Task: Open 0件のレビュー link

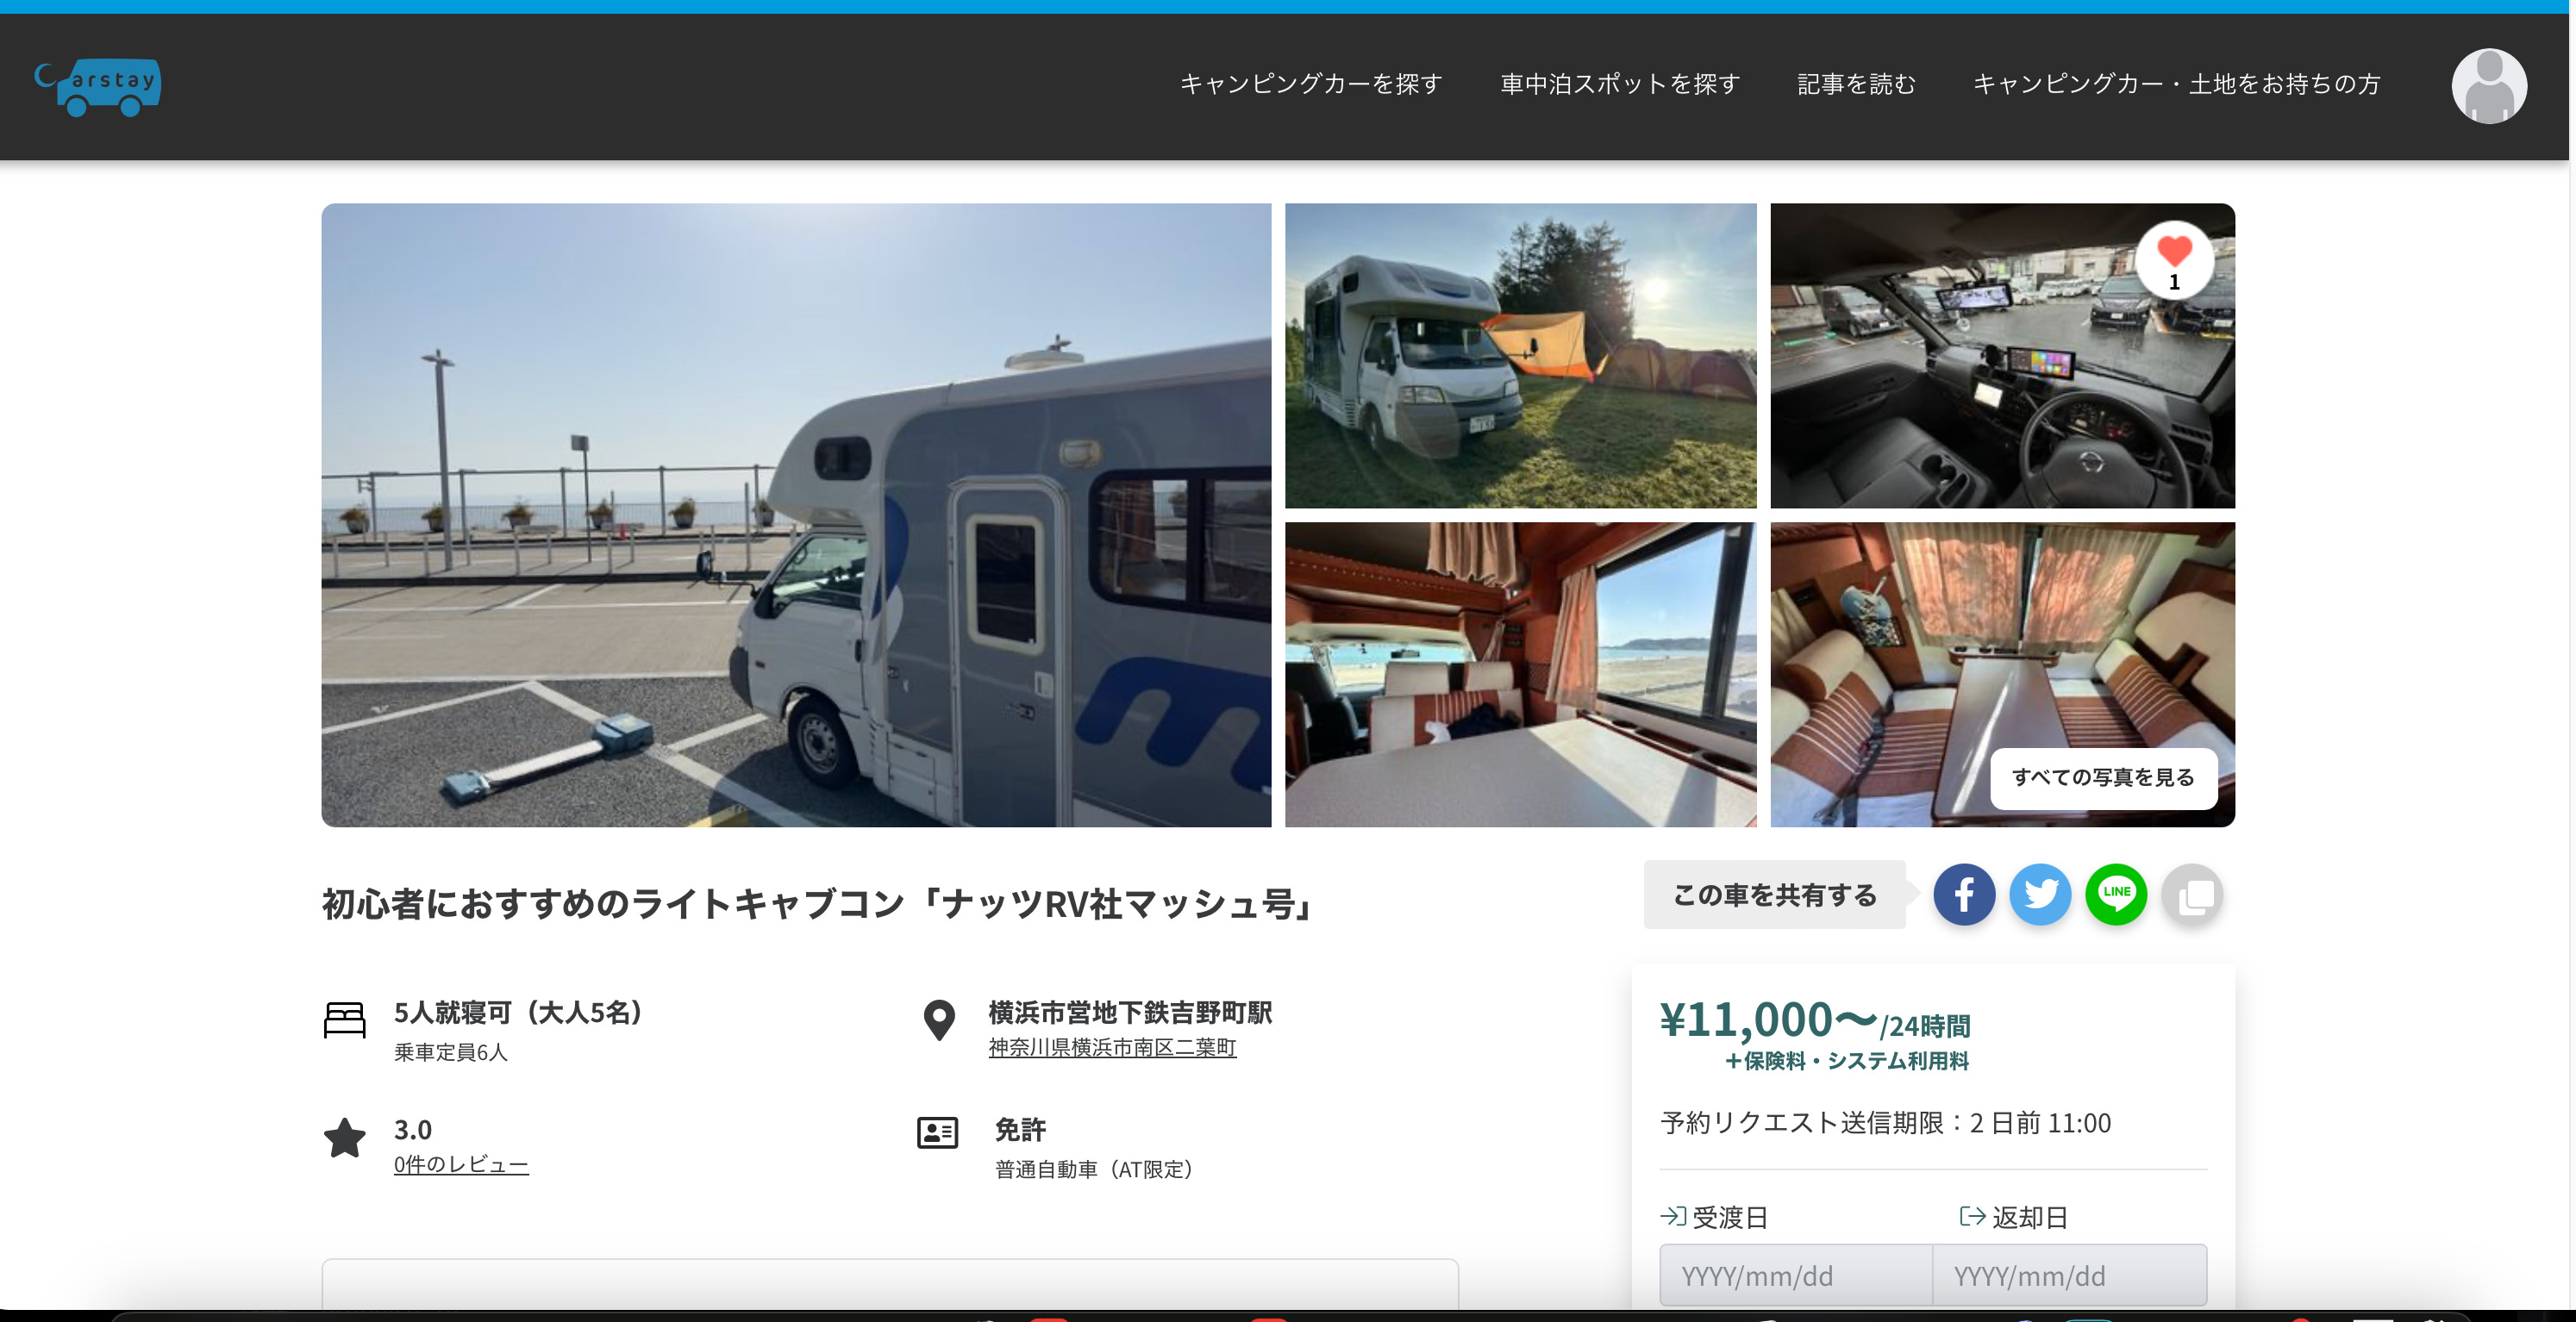Action: pos(461,1164)
